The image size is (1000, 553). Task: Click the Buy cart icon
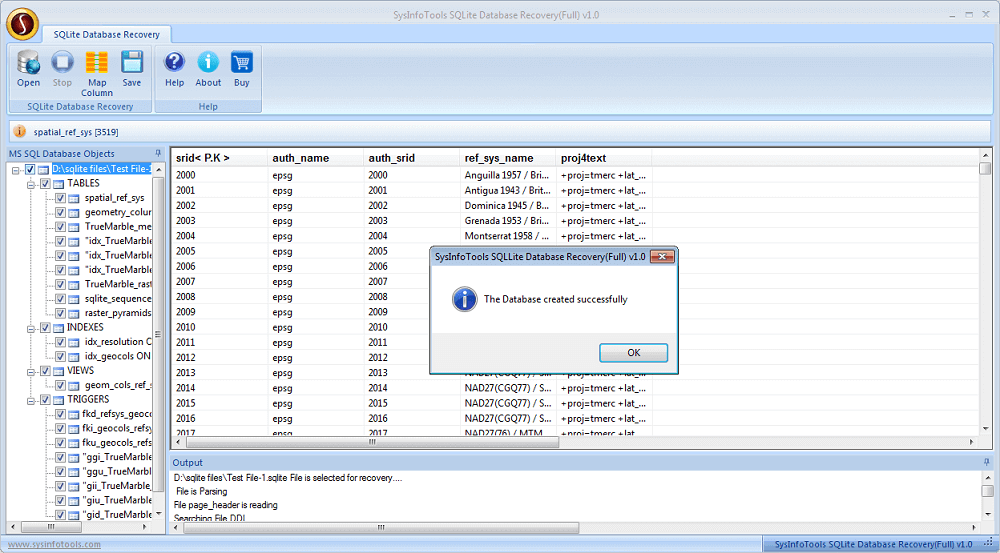242,62
